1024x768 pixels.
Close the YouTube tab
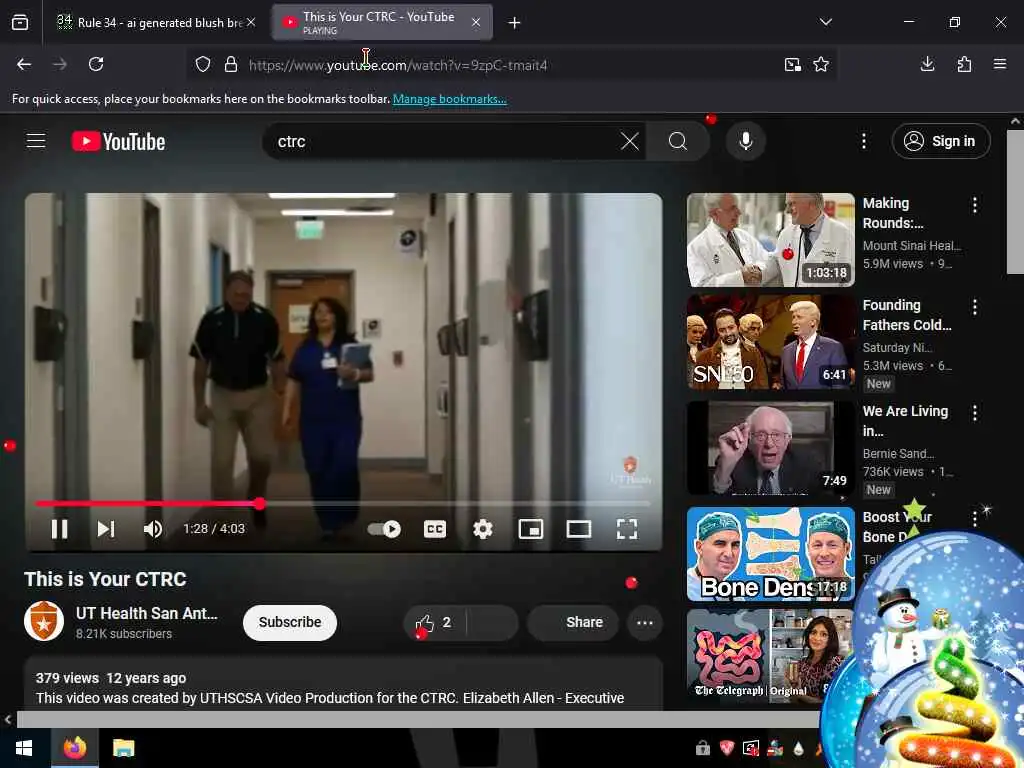(x=476, y=22)
